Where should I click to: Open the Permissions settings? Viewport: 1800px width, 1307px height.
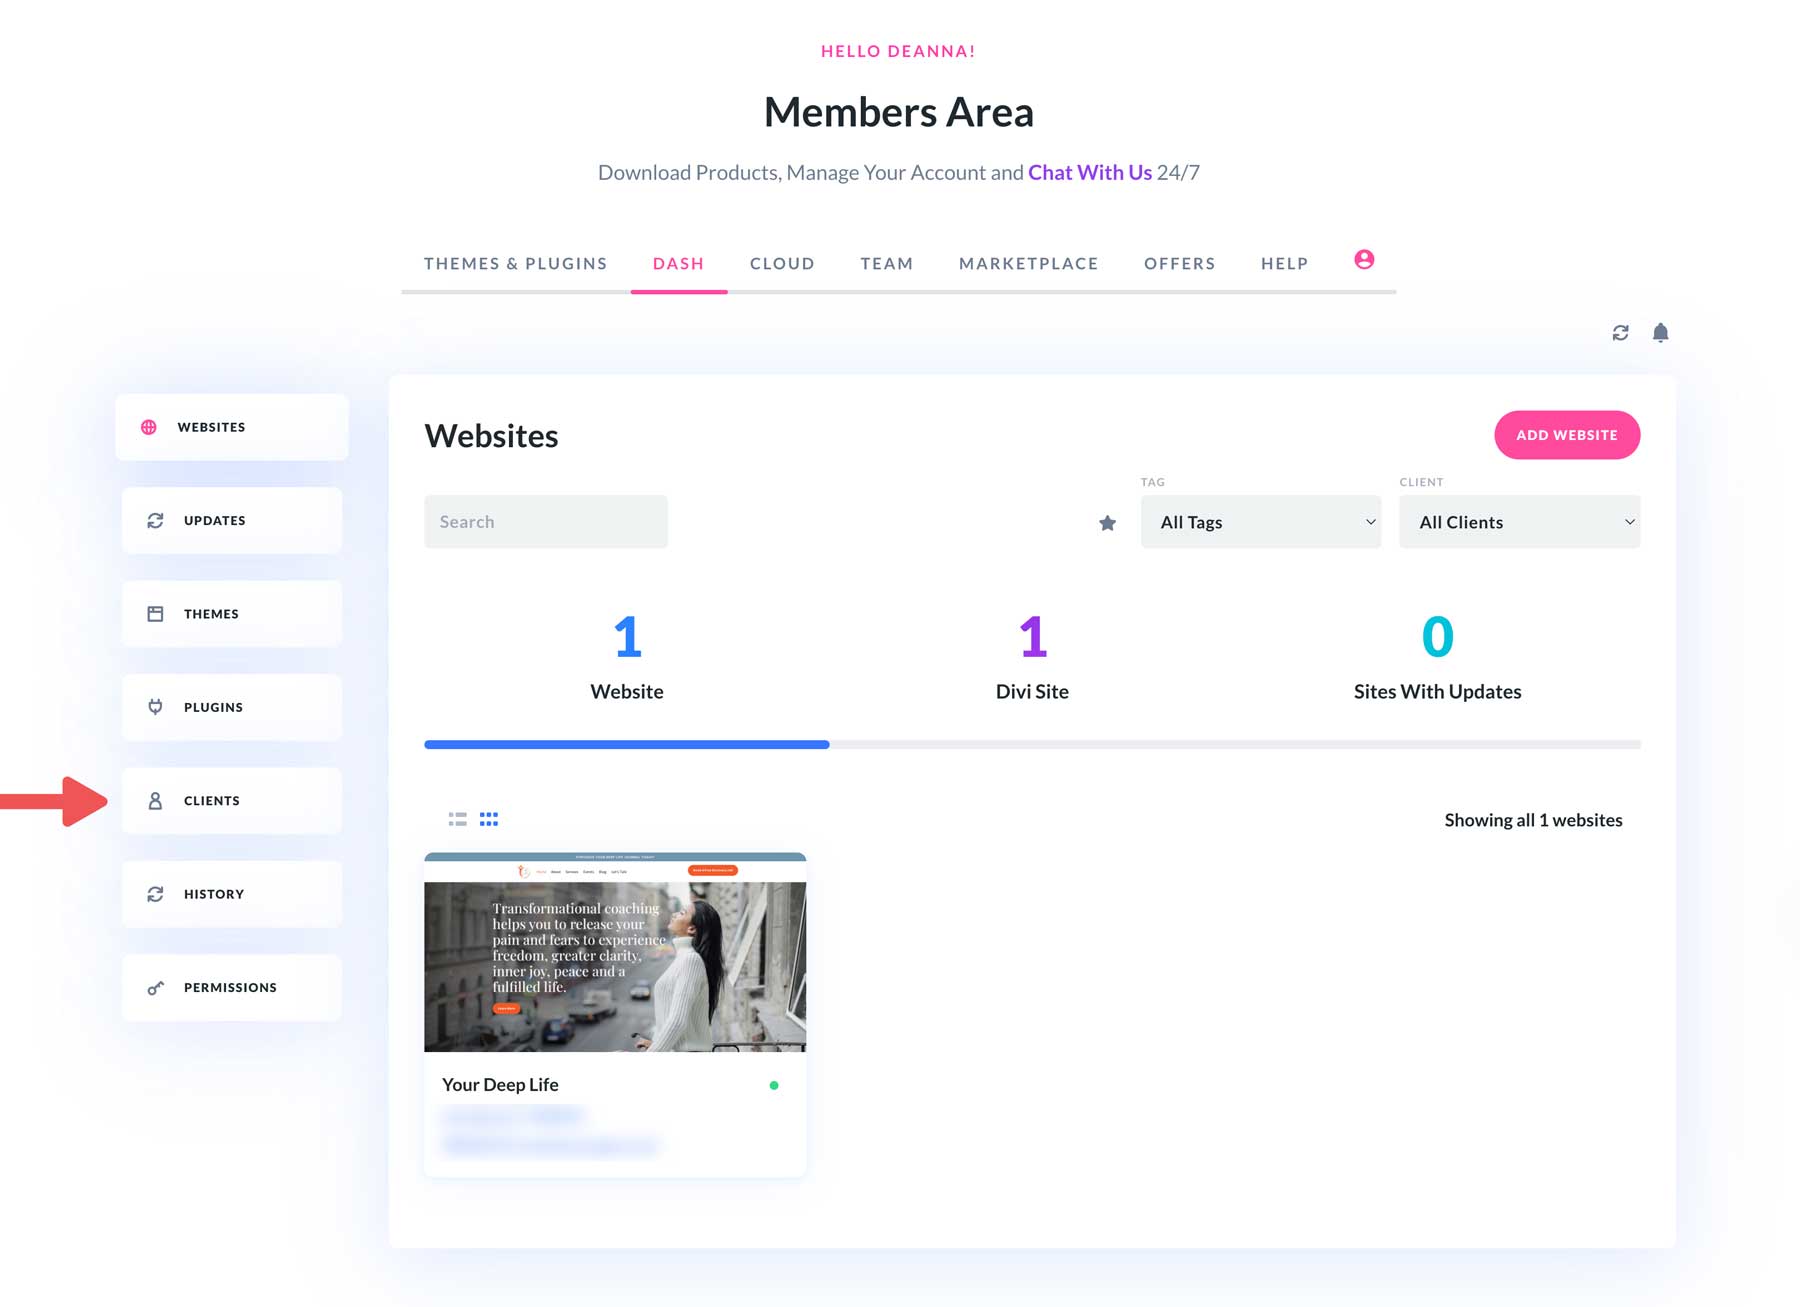tap(231, 987)
